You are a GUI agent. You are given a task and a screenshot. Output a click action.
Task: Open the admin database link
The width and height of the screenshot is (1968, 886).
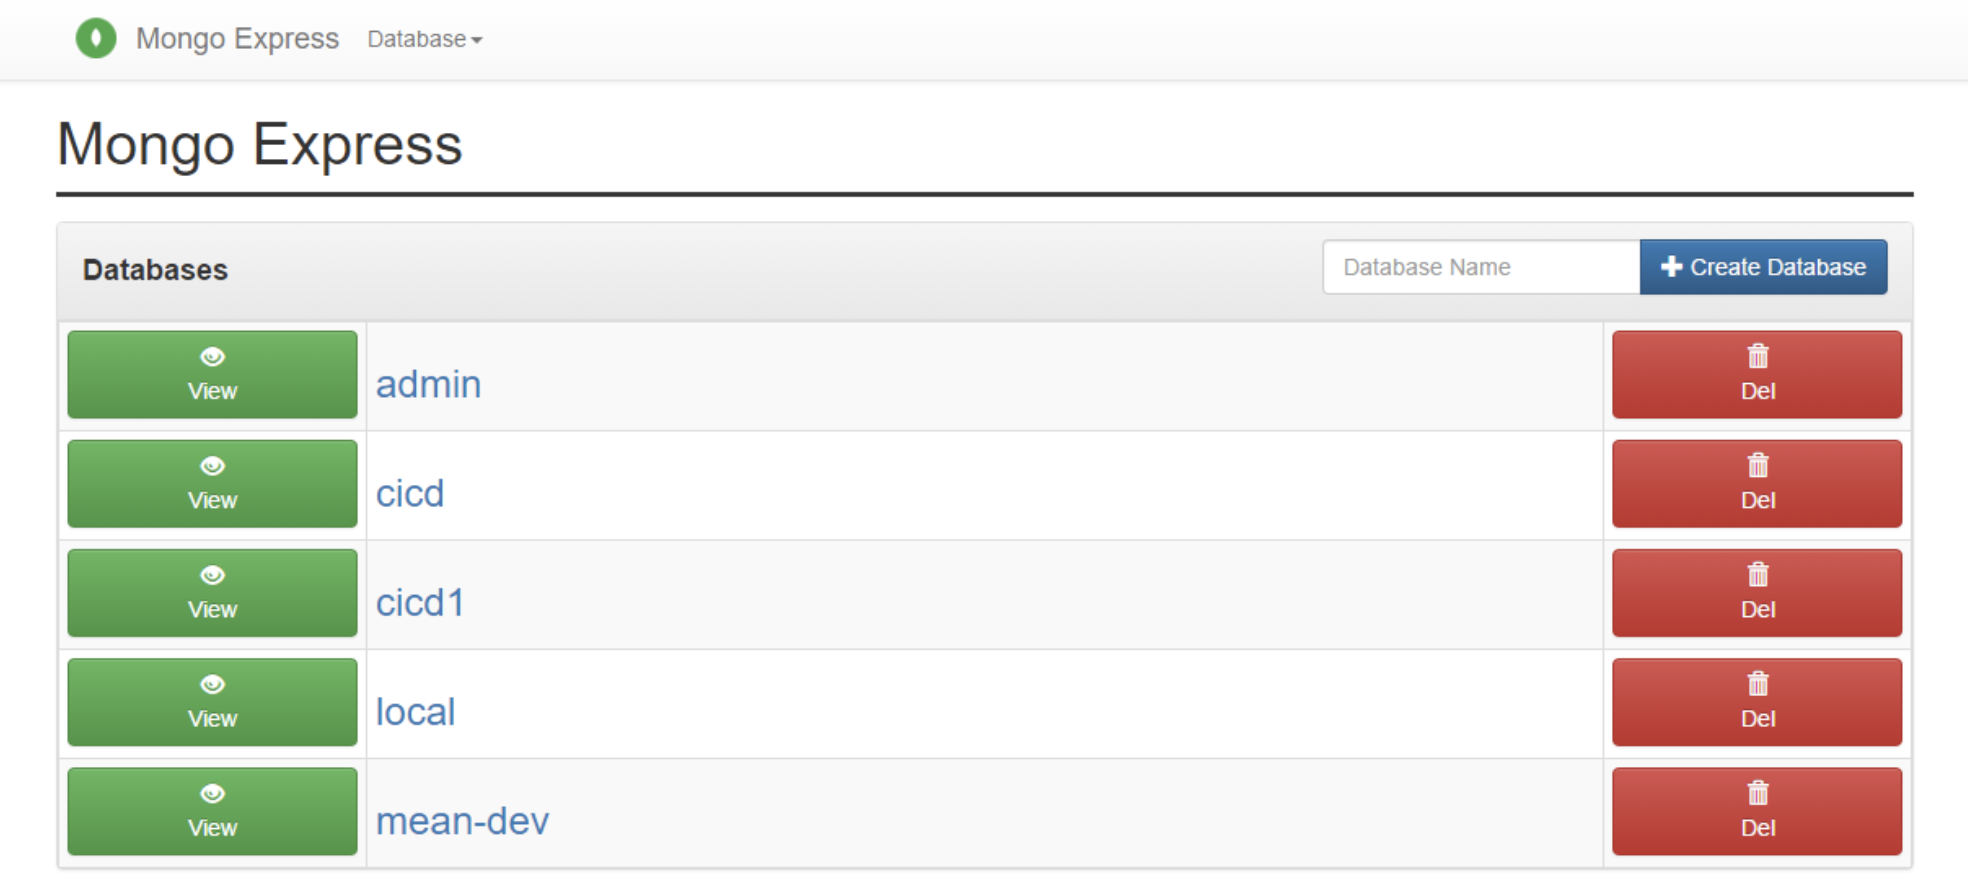pos(428,385)
